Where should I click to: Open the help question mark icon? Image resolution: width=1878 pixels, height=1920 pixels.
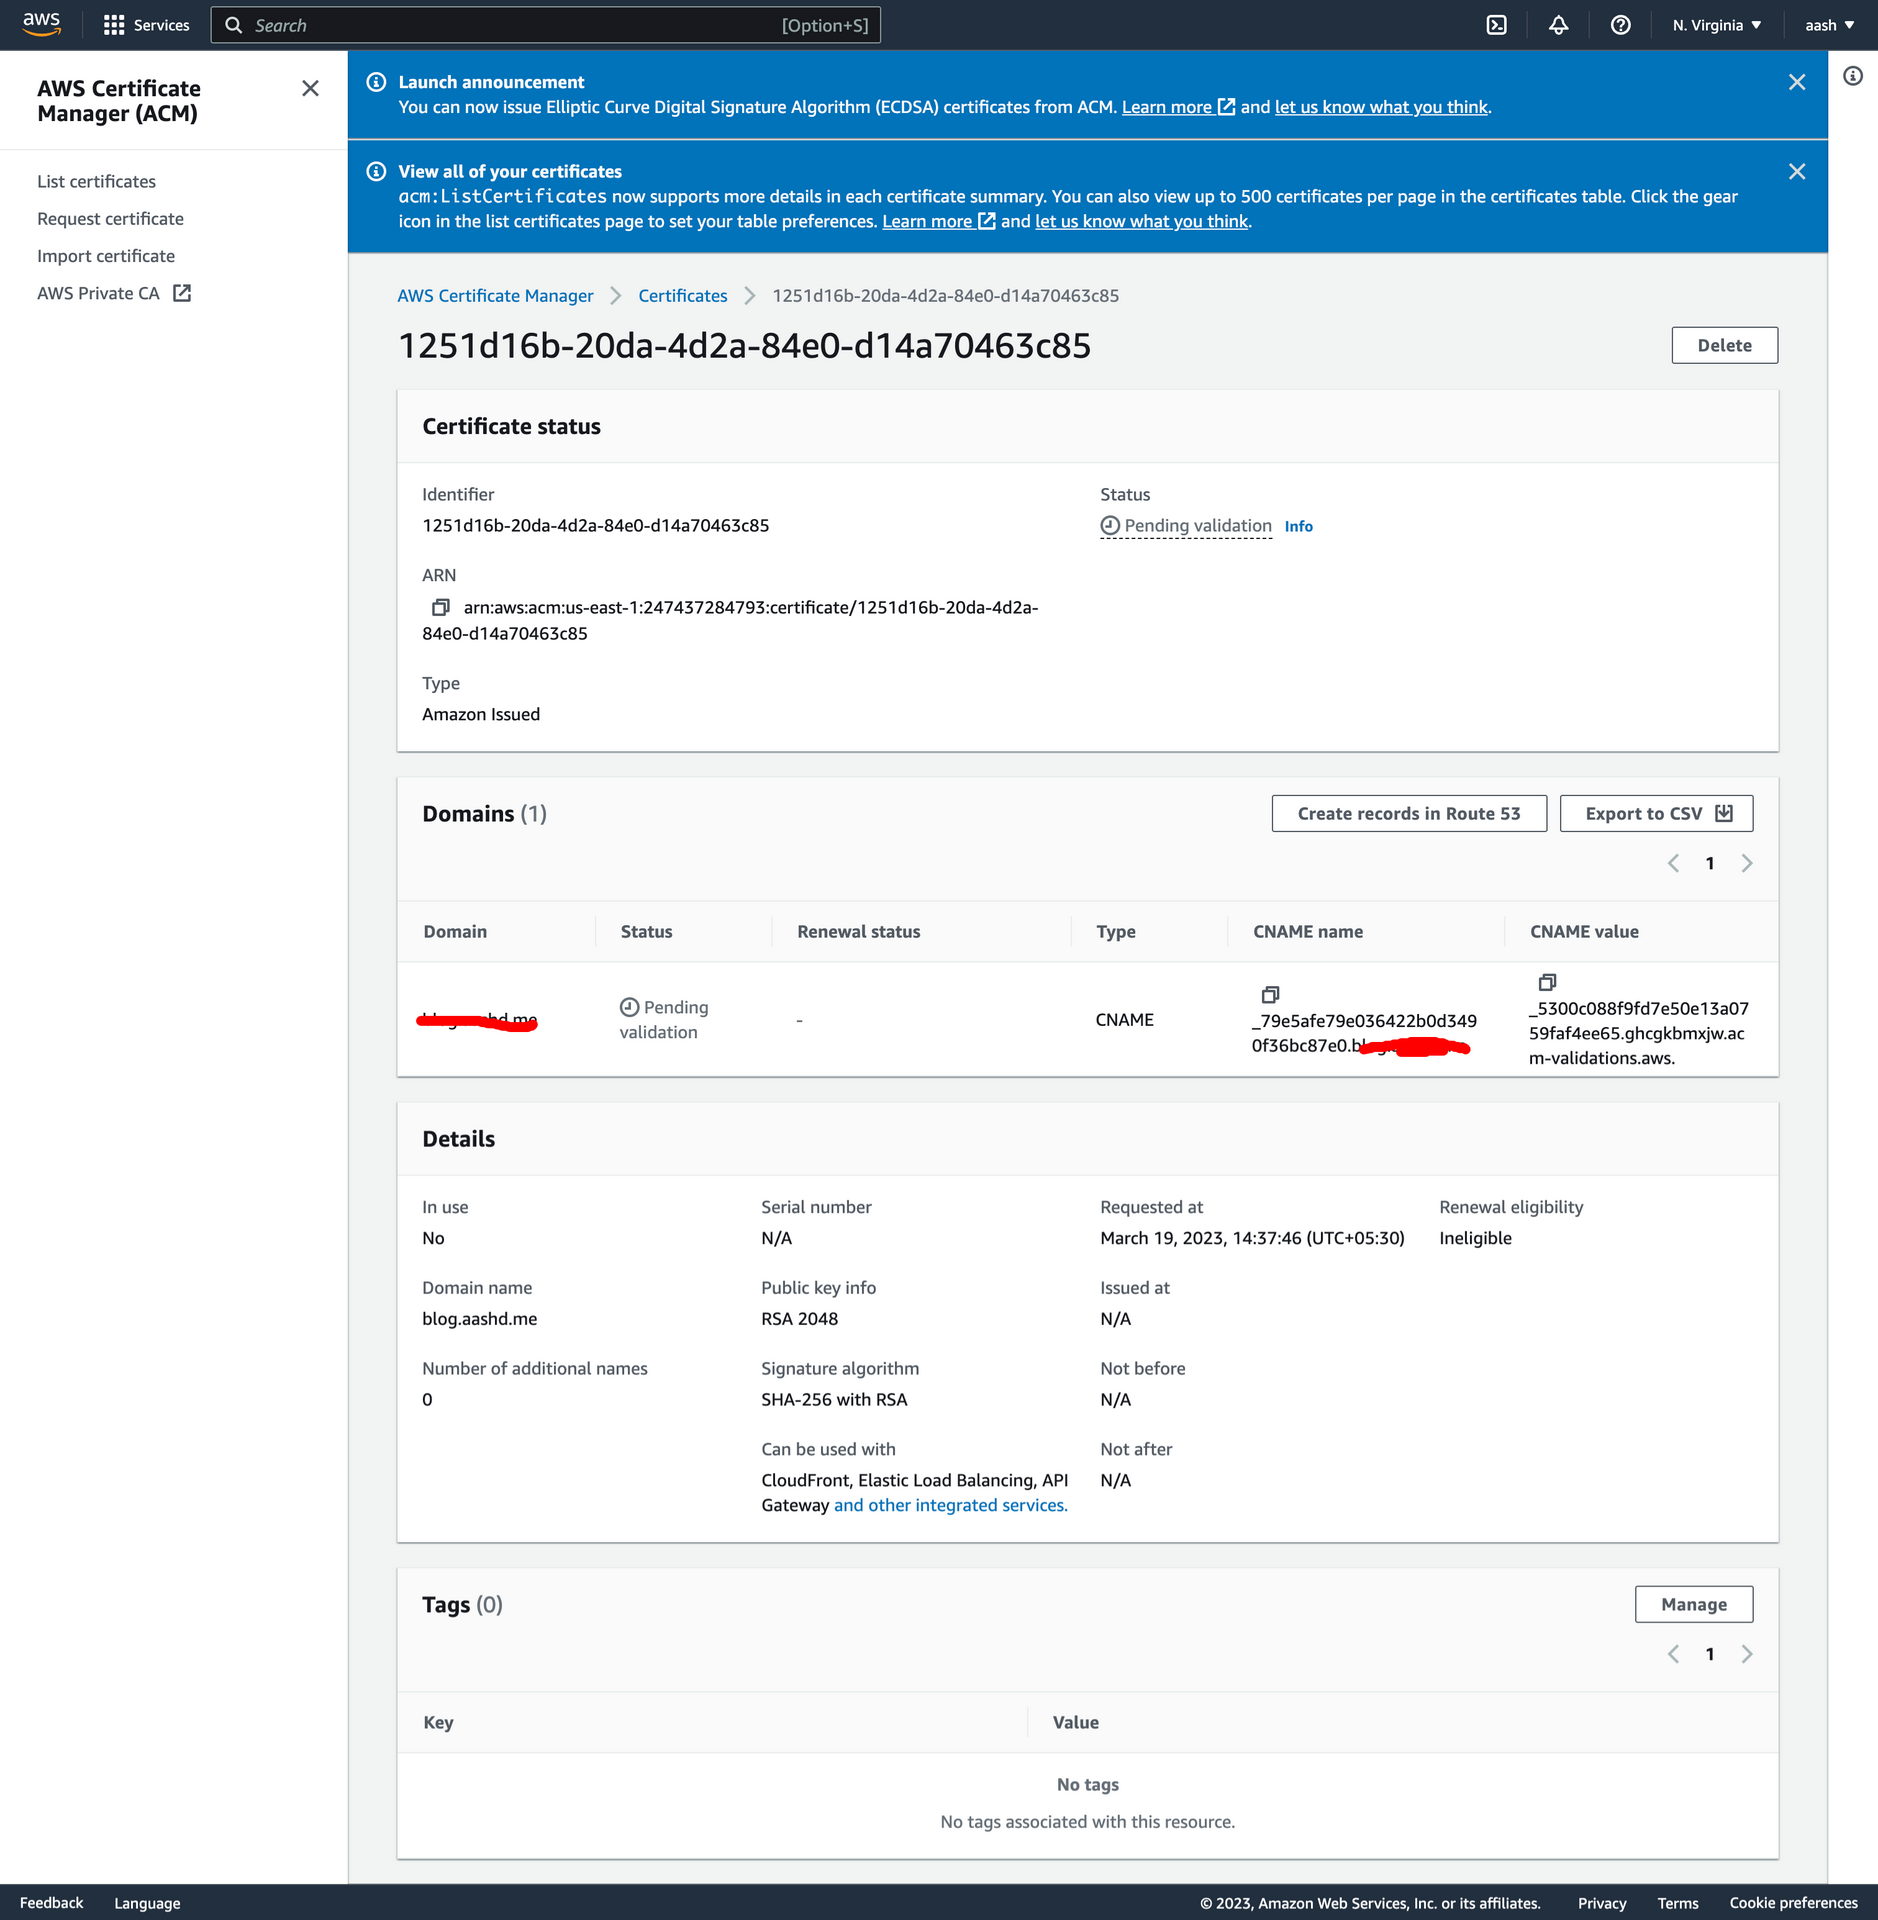tap(1620, 25)
